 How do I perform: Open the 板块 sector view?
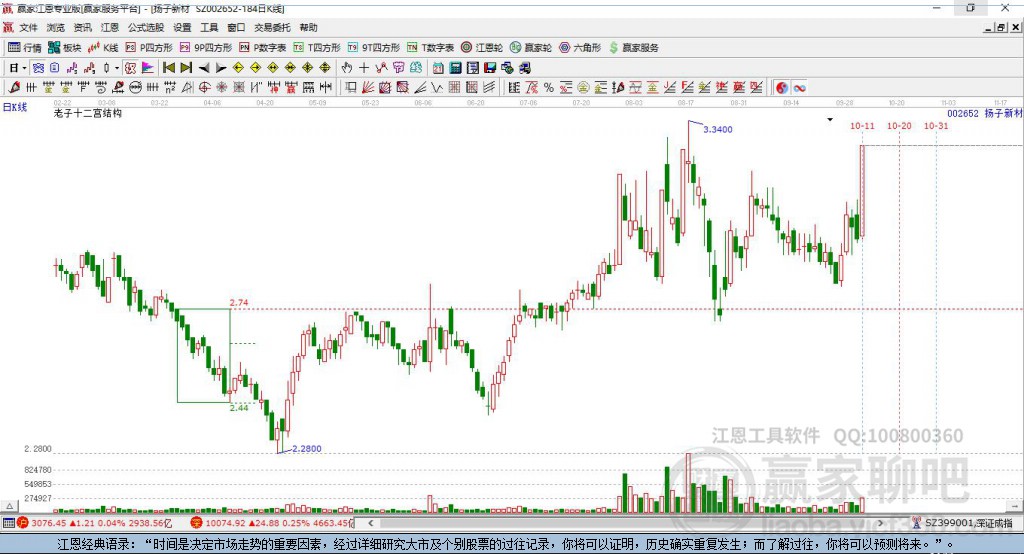coord(65,48)
